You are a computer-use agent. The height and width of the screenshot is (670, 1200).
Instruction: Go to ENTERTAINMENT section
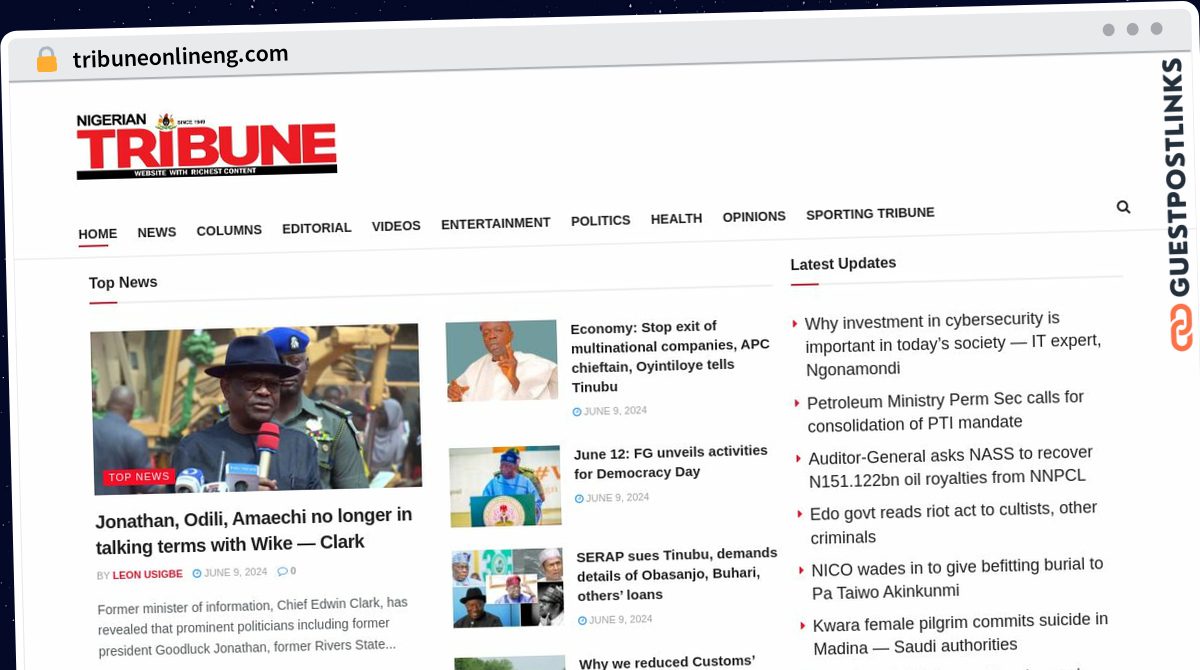[x=496, y=223]
